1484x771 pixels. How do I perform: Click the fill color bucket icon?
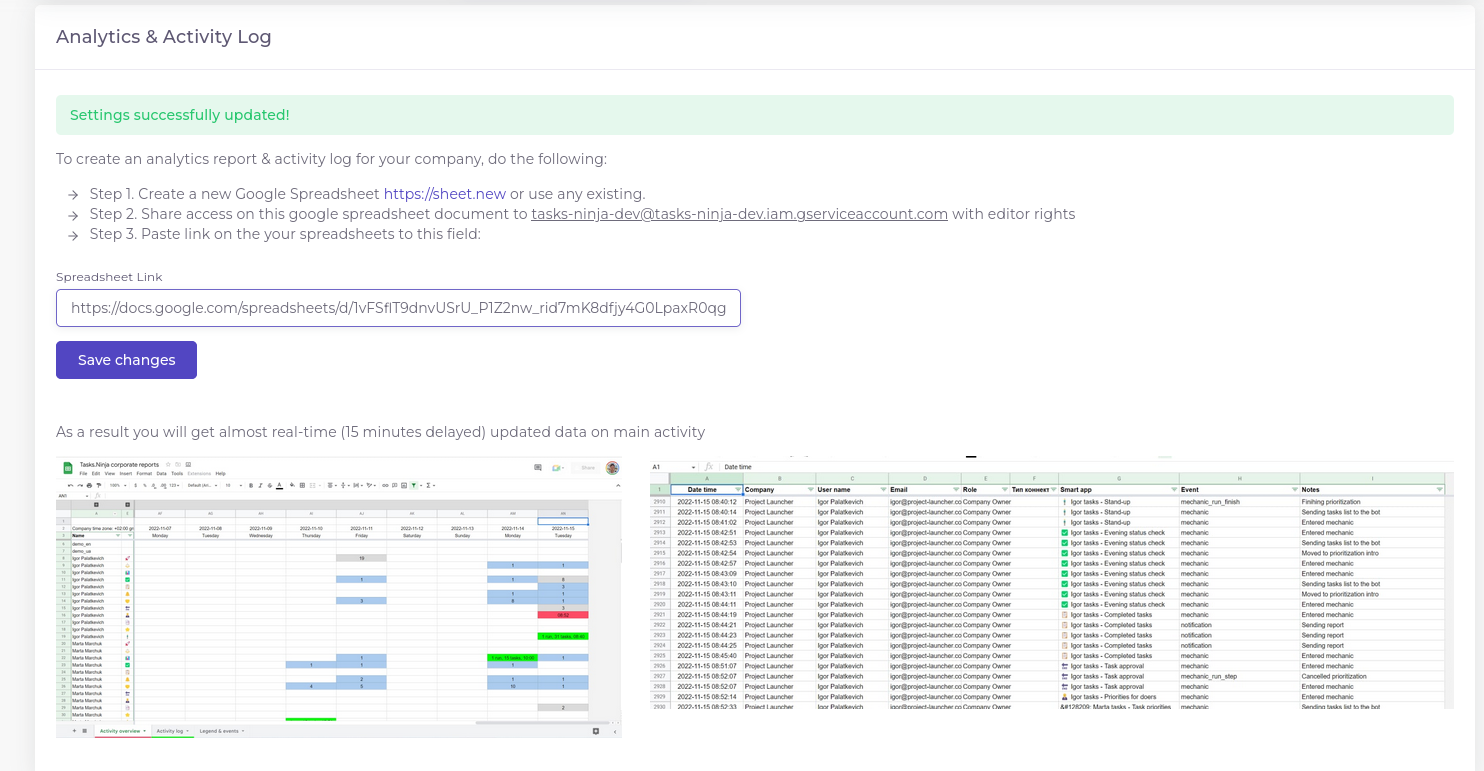290,485
